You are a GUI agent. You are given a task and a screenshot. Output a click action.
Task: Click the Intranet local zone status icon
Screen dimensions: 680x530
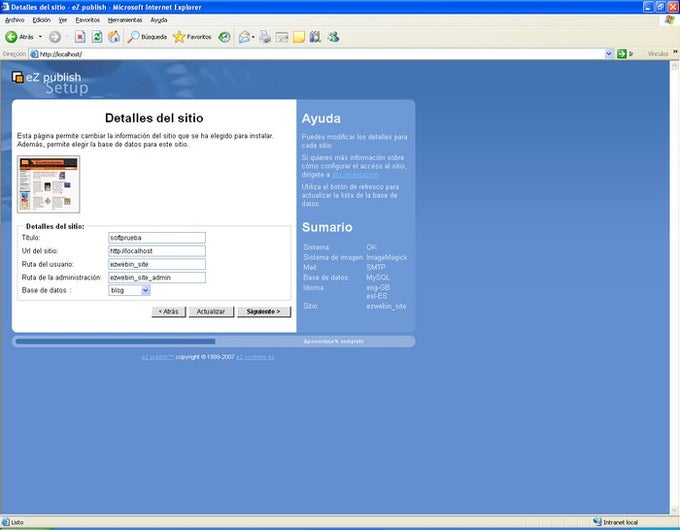click(597, 522)
